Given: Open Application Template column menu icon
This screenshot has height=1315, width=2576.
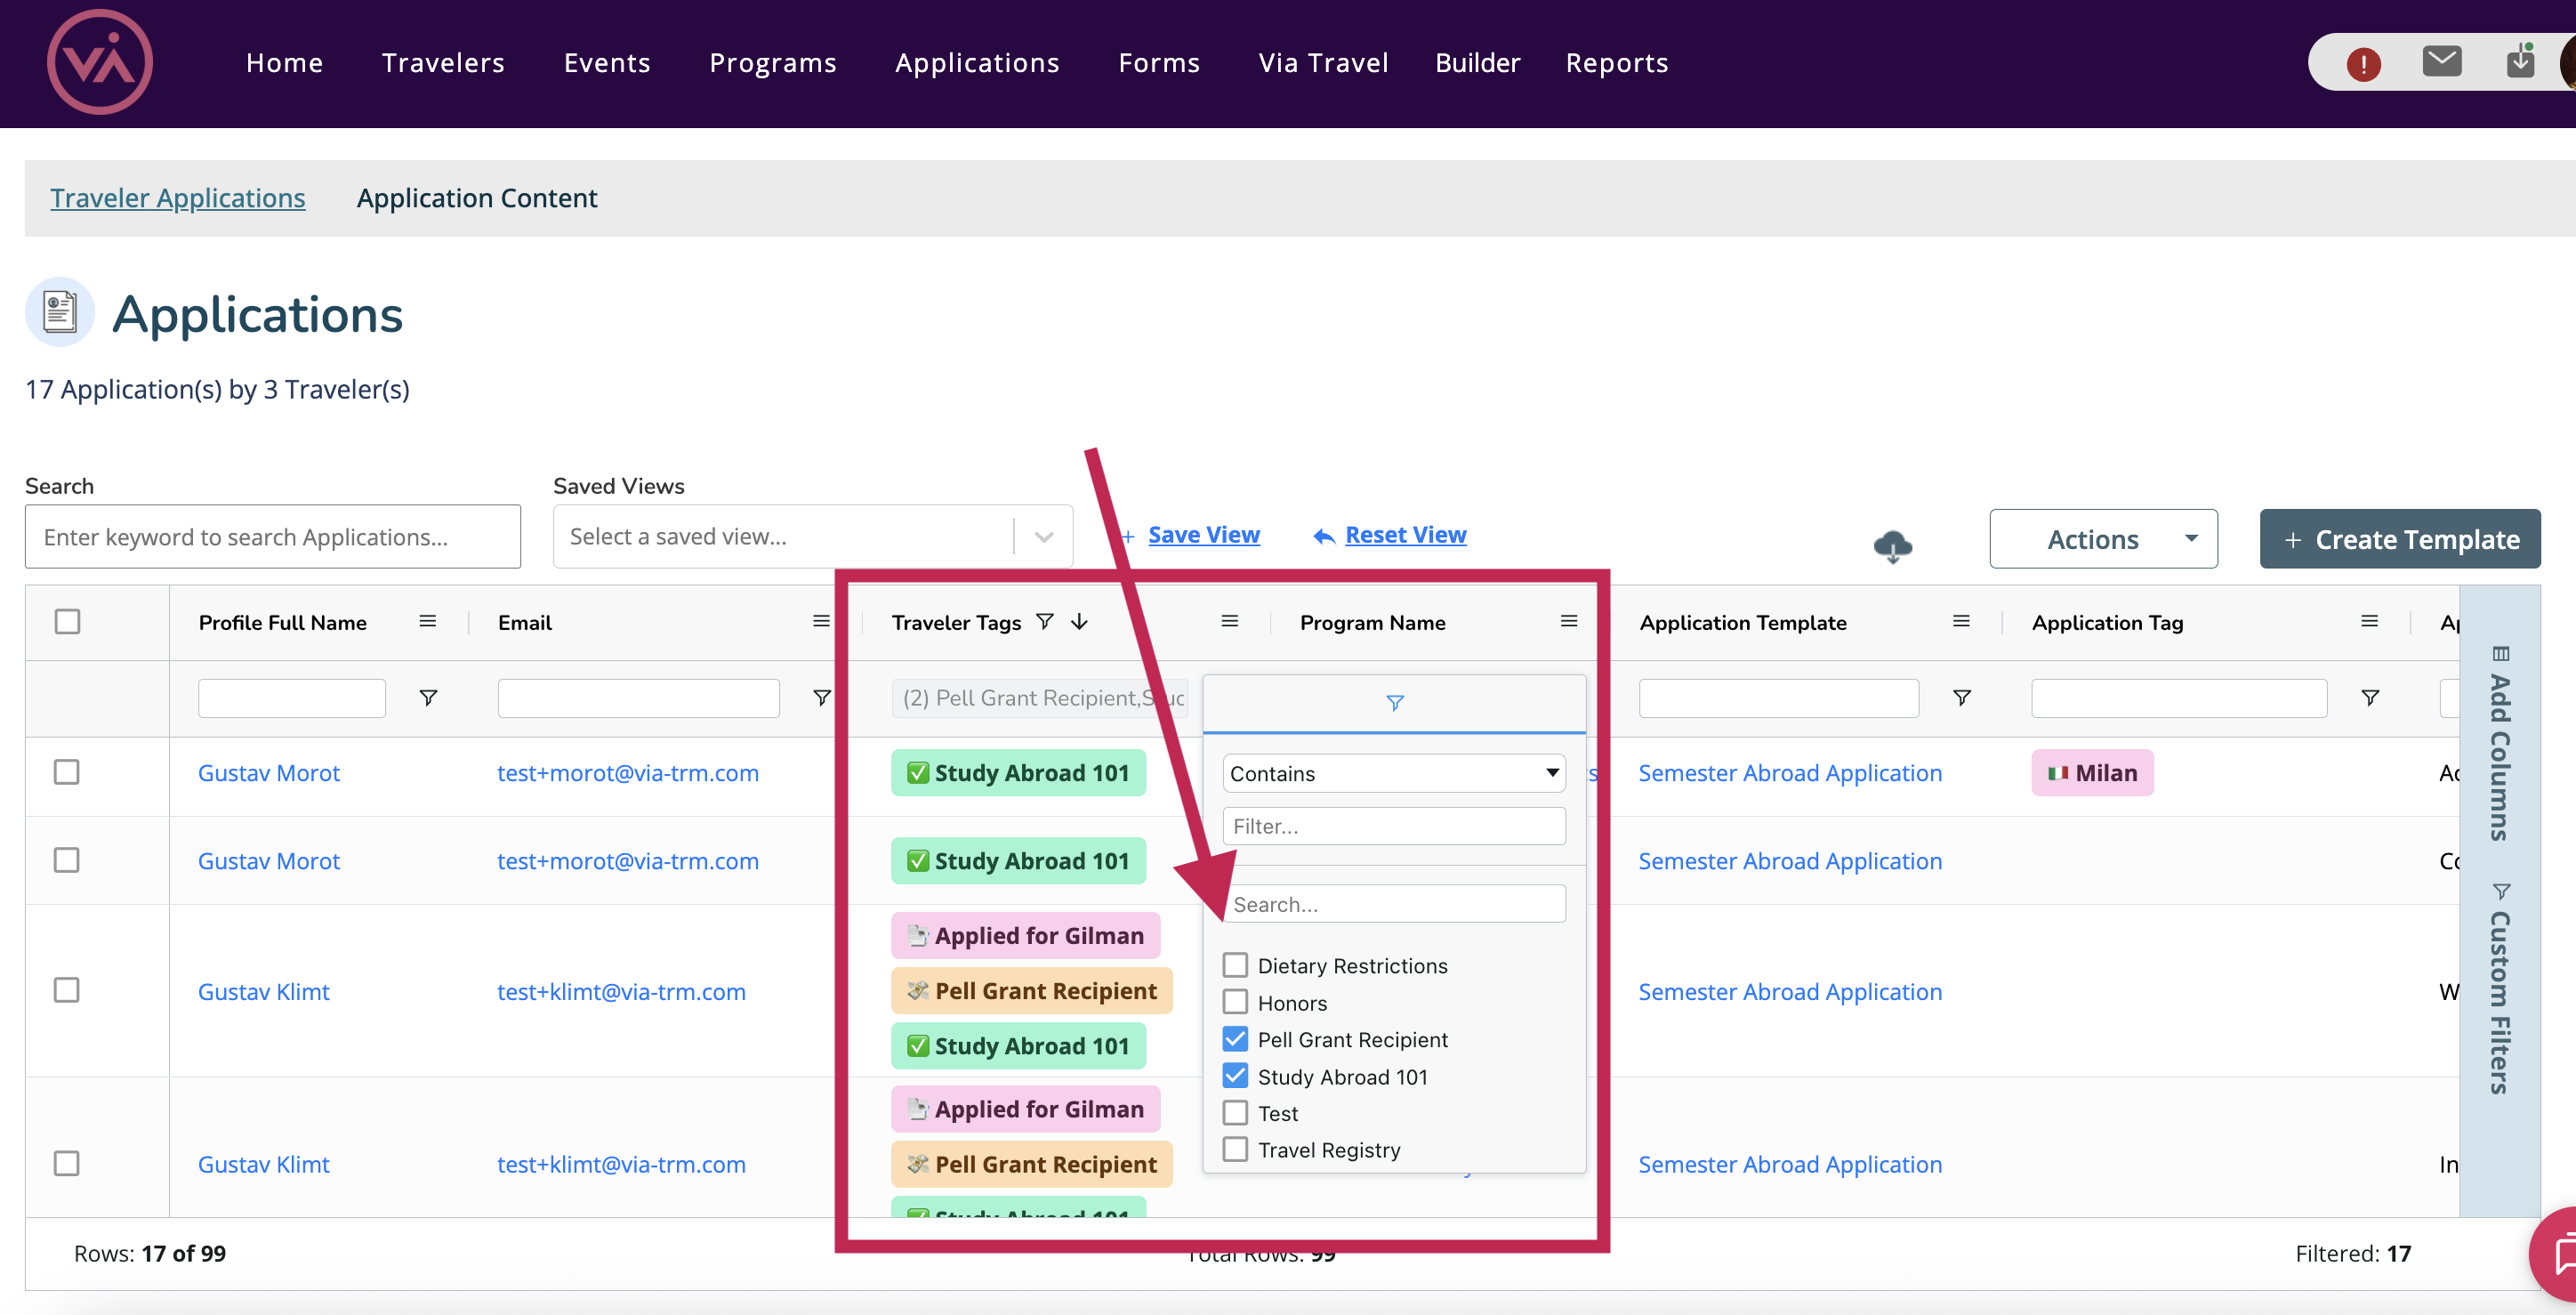Looking at the screenshot, I should (1961, 621).
